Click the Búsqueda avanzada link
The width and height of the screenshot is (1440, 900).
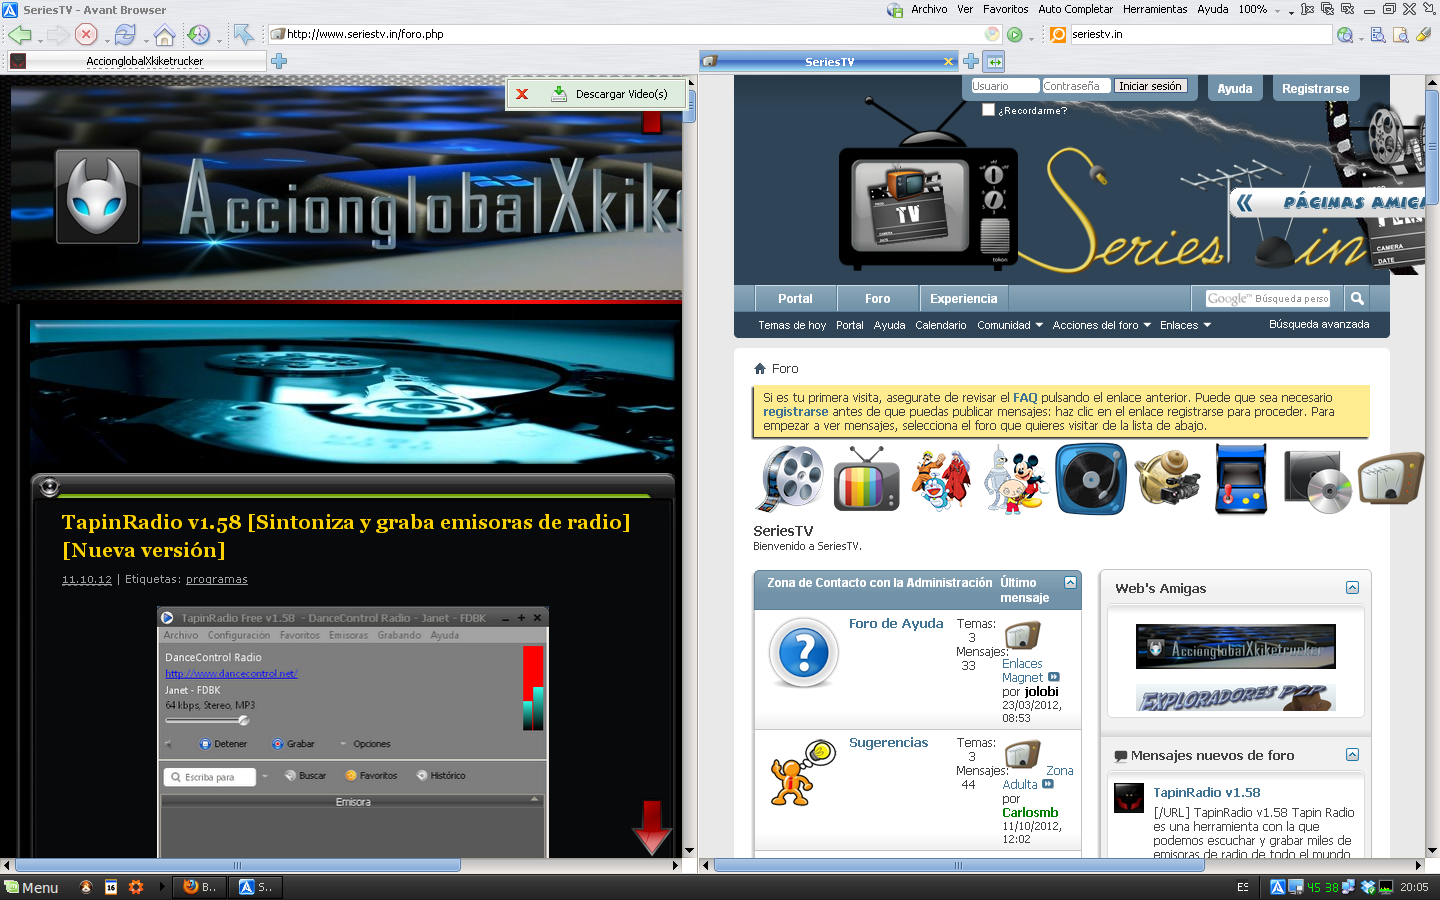(x=1319, y=324)
